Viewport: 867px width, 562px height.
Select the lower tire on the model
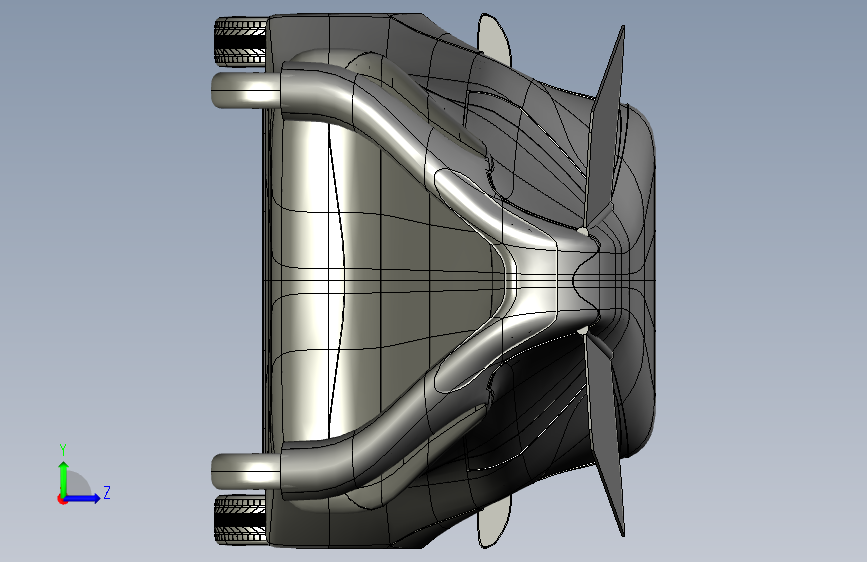(x=241, y=519)
